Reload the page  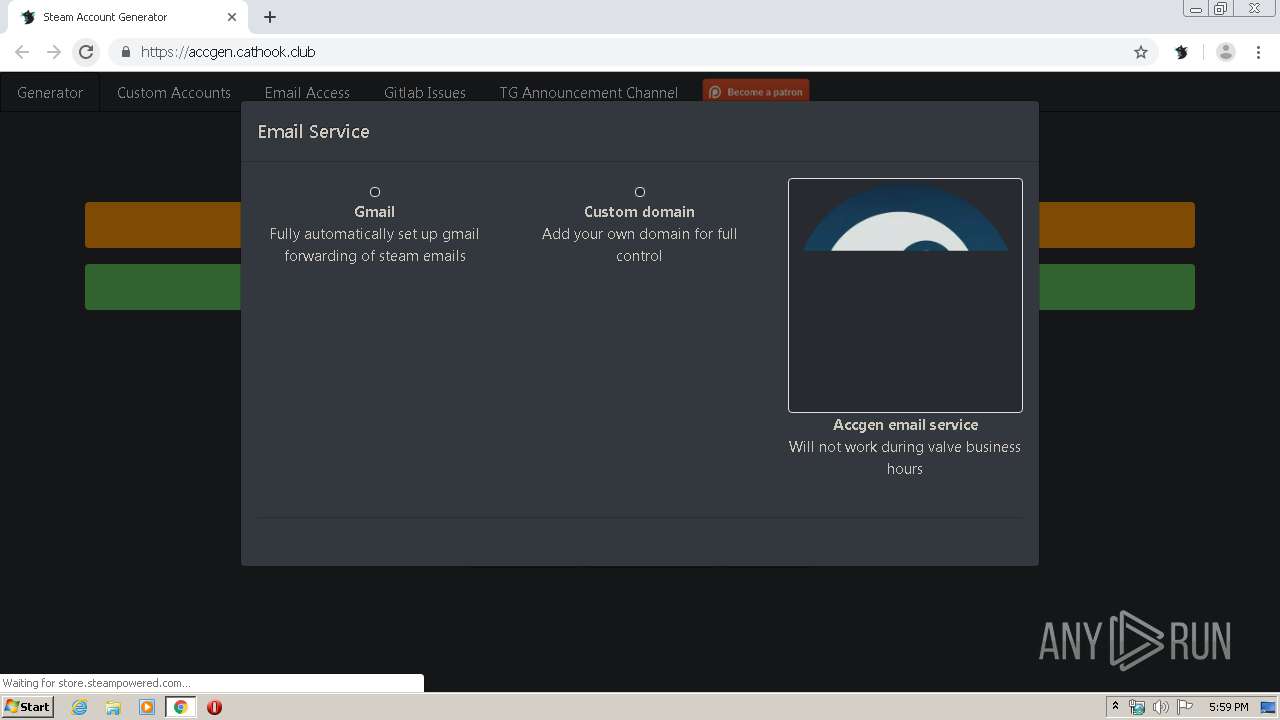pos(86,52)
